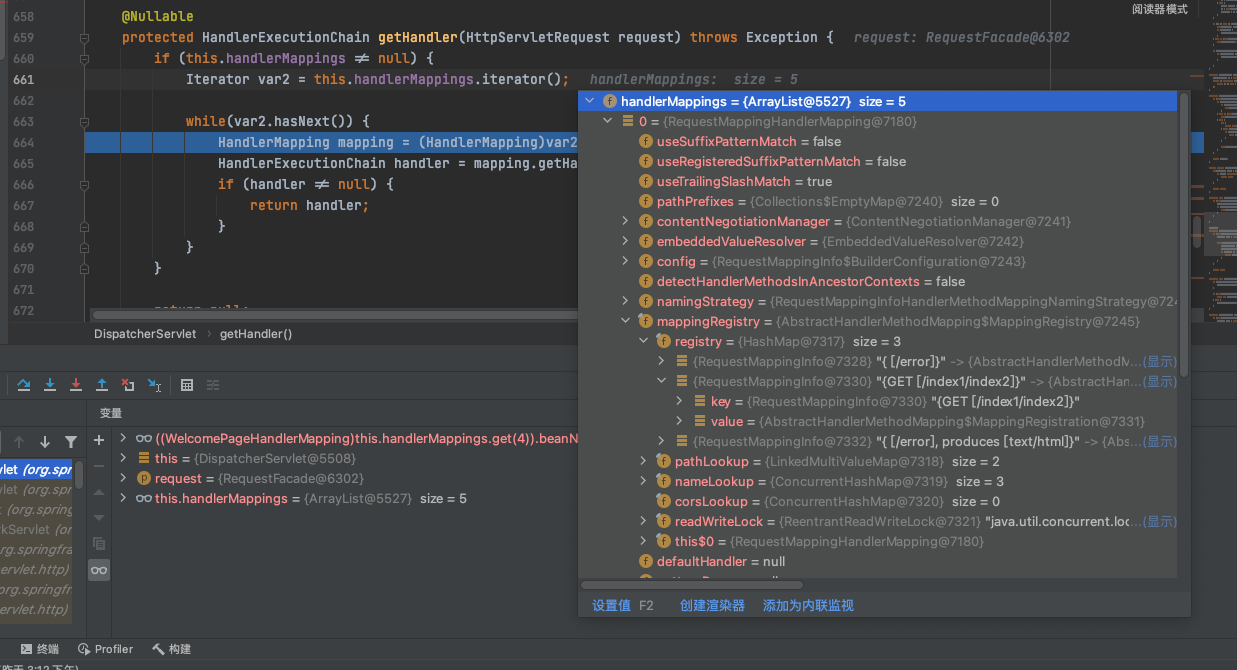Expand the key RequestMappingInfo@7330 node
This screenshot has height=670, width=1237.
click(680, 401)
